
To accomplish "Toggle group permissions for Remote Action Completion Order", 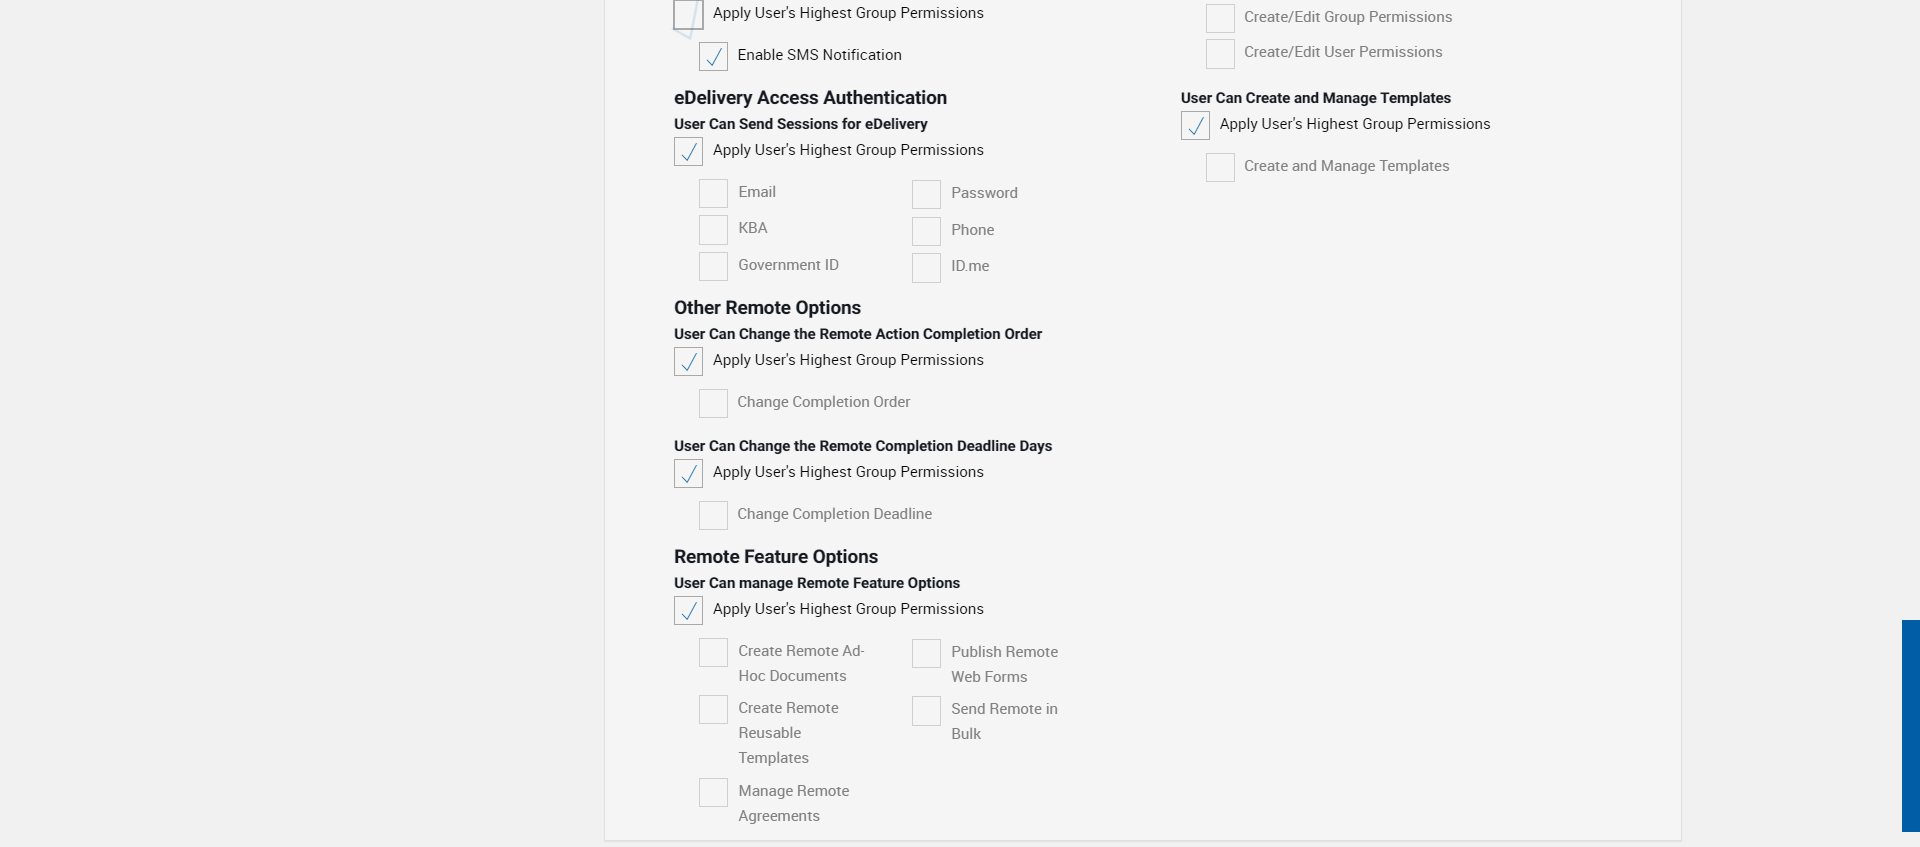I will coord(688,362).
